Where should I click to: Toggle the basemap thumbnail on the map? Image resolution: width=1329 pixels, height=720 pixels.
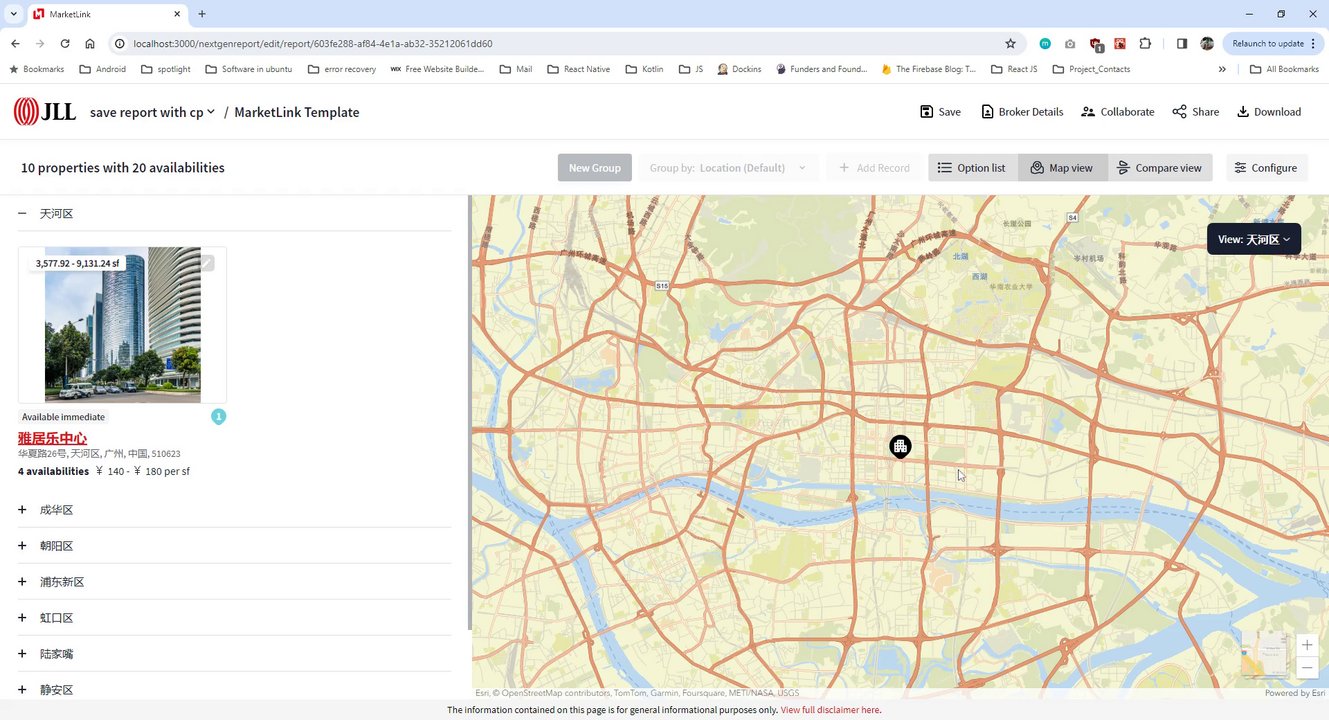(1264, 655)
